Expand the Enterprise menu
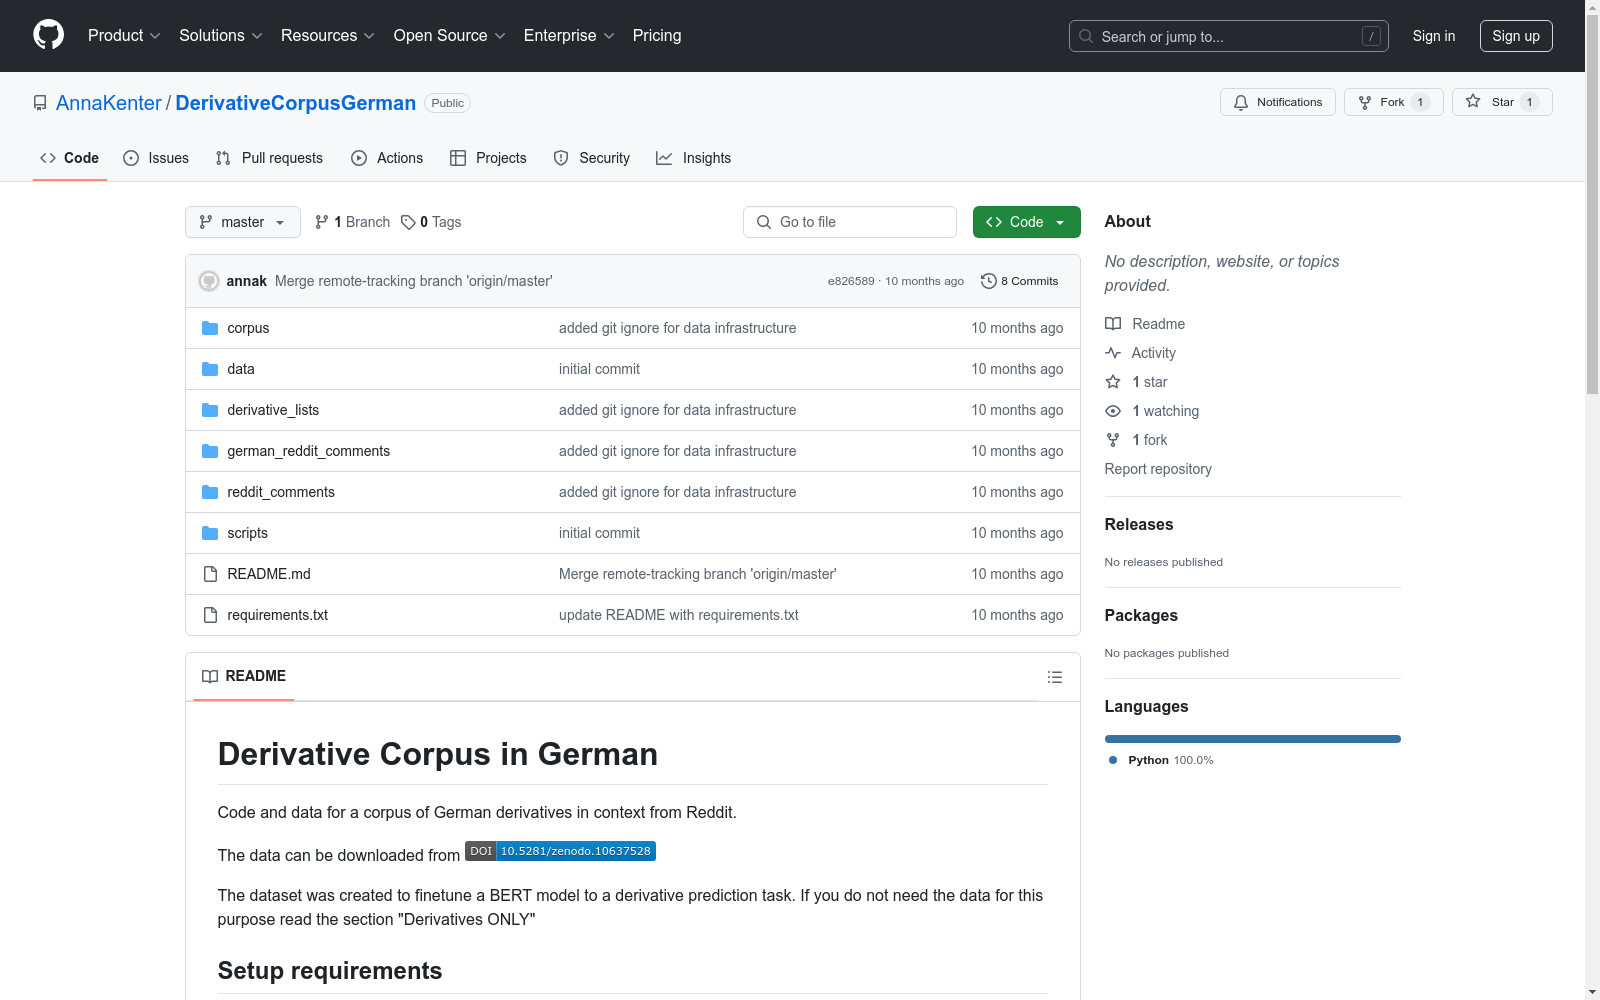1600x1000 pixels. (x=569, y=35)
